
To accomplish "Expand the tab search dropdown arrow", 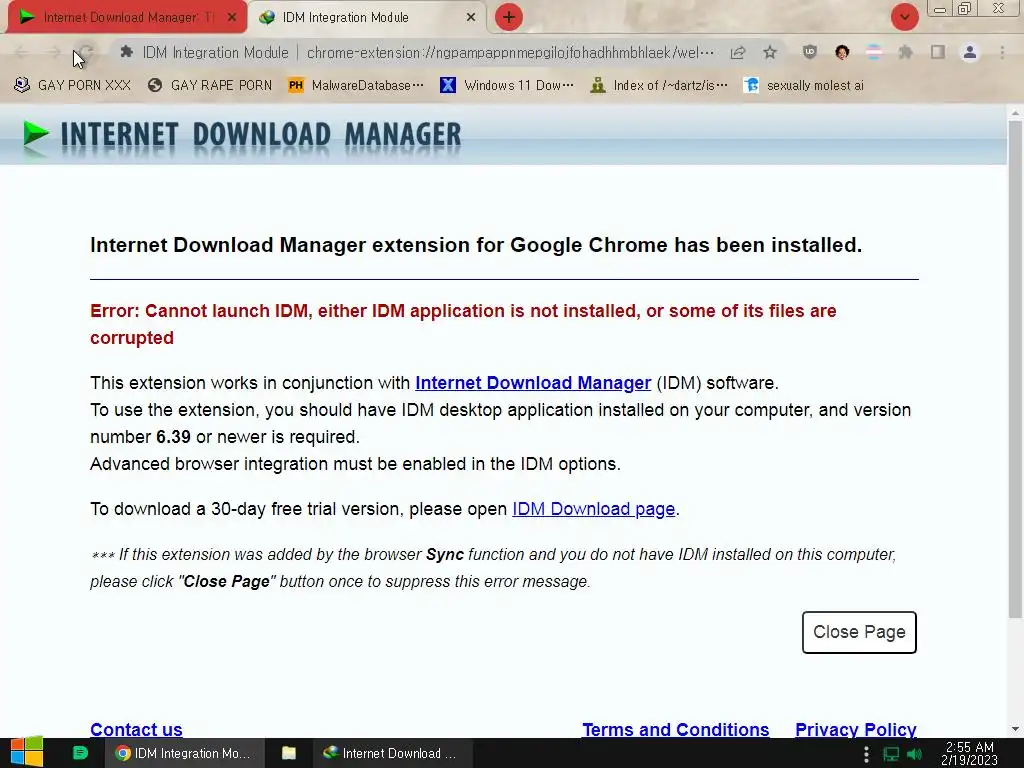I will (x=904, y=17).
